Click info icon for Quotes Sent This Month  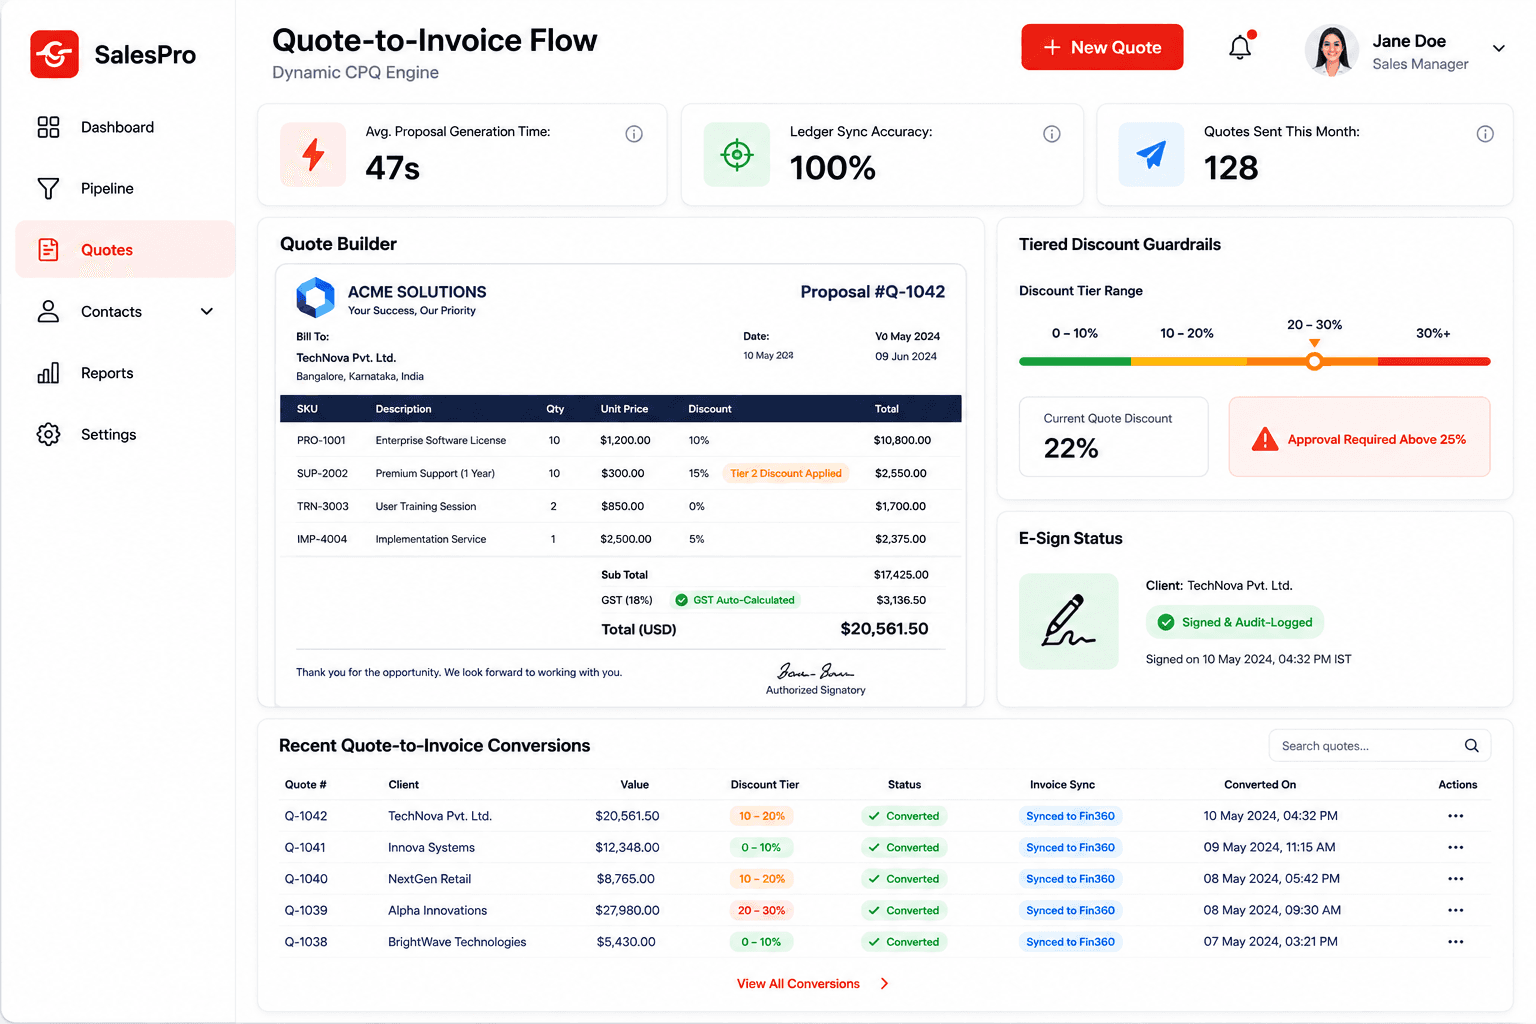click(1485, 134)
